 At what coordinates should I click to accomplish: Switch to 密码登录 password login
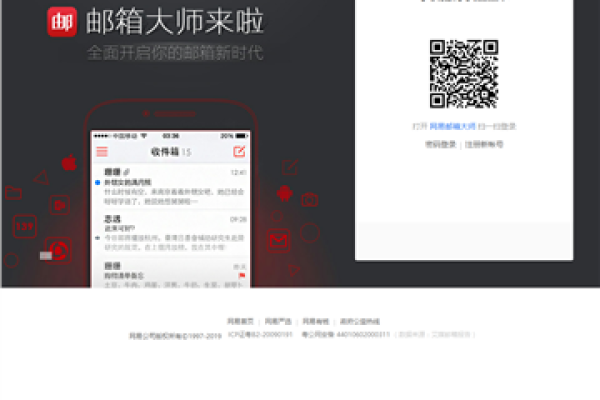click(440, 144)
